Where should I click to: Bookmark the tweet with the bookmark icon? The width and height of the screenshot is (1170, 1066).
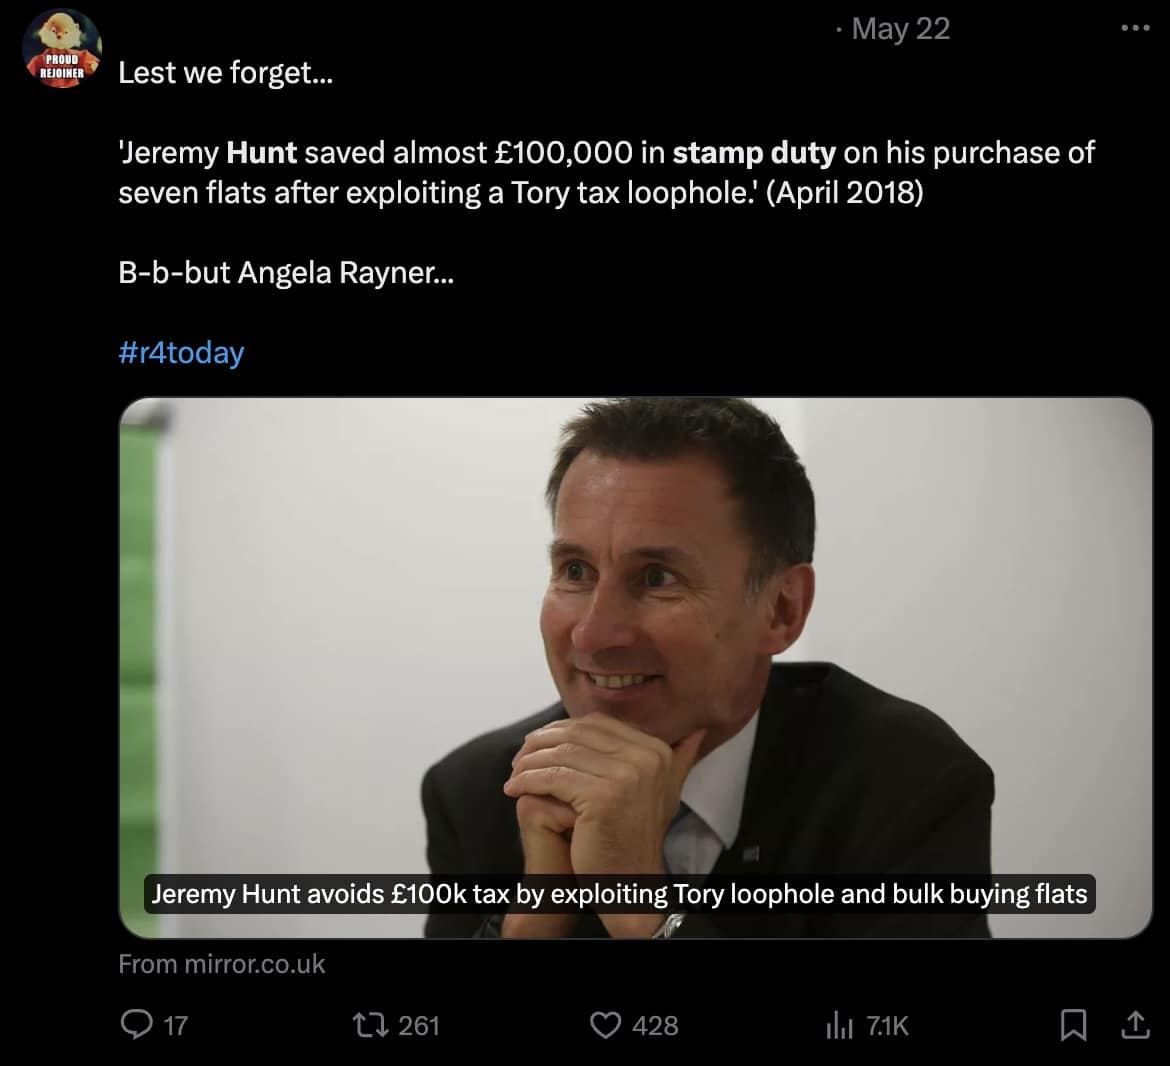[x=1074, y=1025]
